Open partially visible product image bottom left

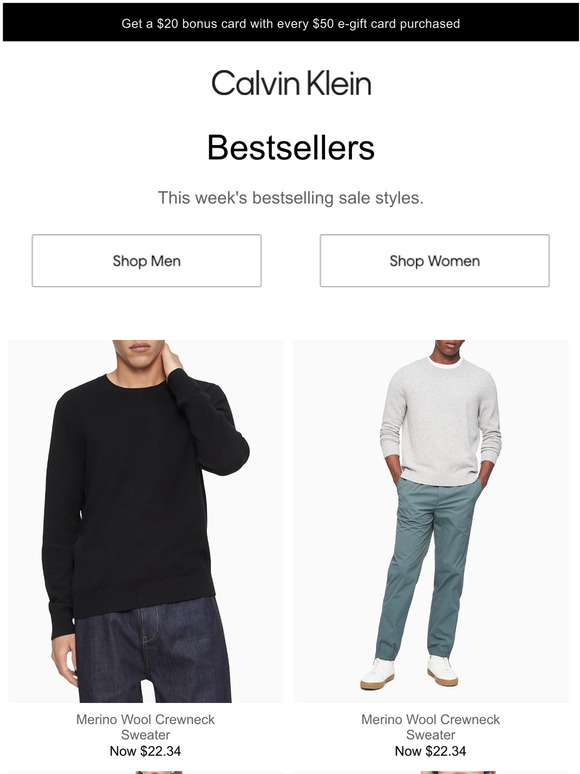[146, 772]
